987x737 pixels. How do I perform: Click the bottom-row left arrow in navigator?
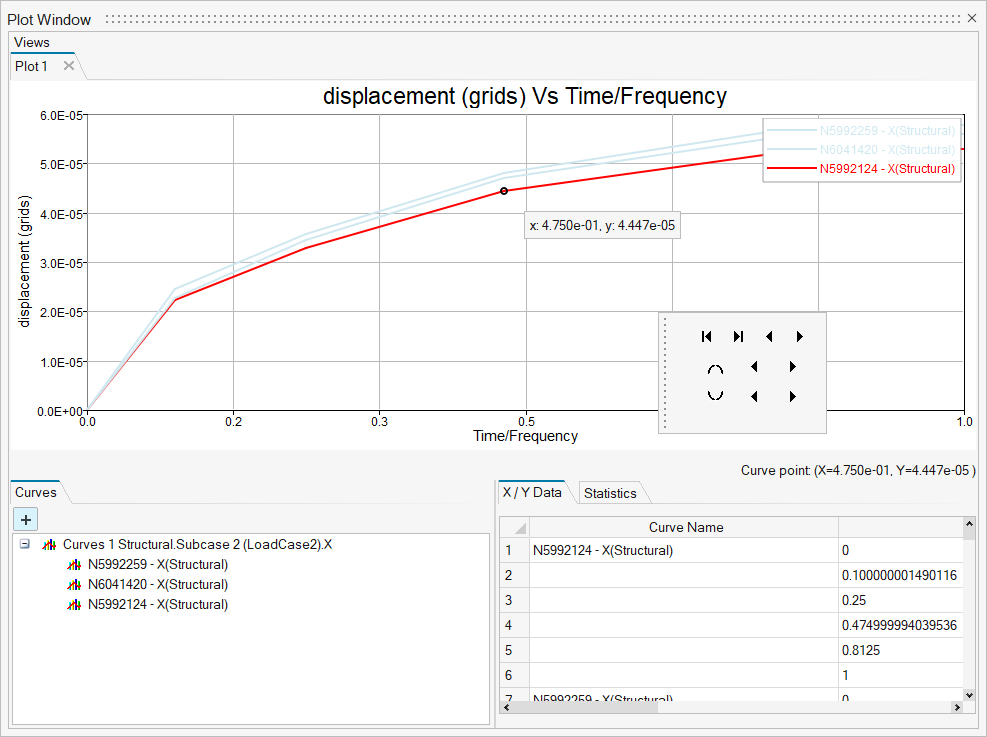[754, 397]
